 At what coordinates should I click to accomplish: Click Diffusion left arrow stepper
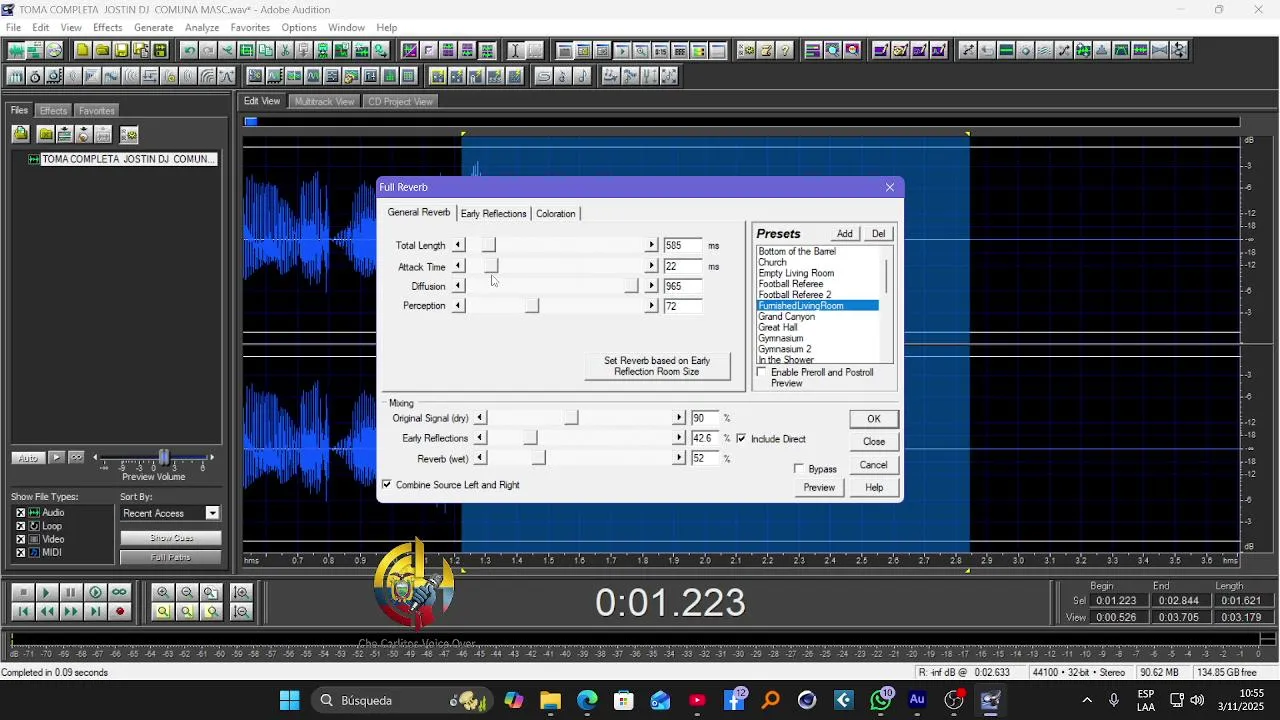pos(458,286)
